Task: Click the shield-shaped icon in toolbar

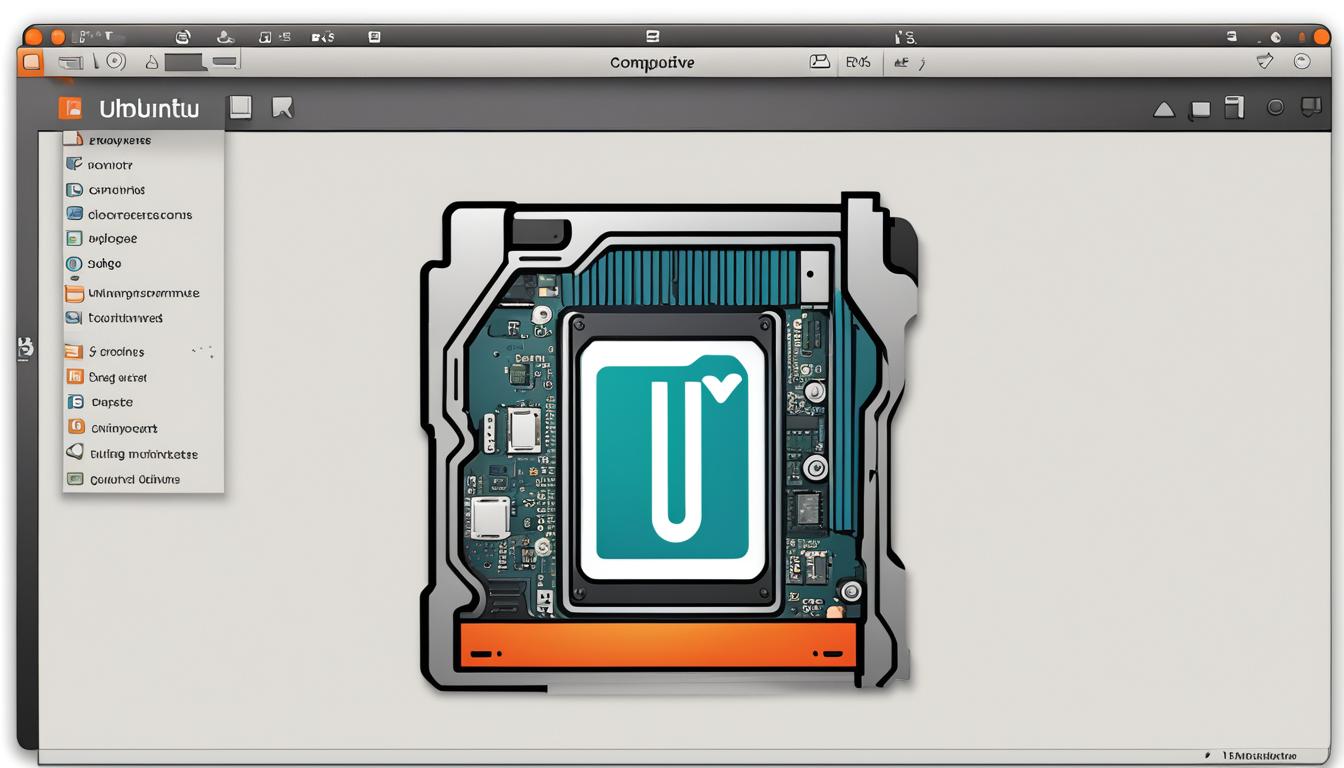Action: pyautogui.click(x=1265, y=61)
